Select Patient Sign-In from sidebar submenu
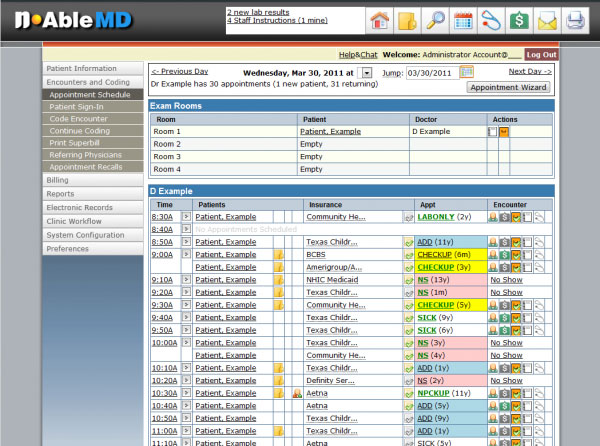600x446 pixels. 93,107
